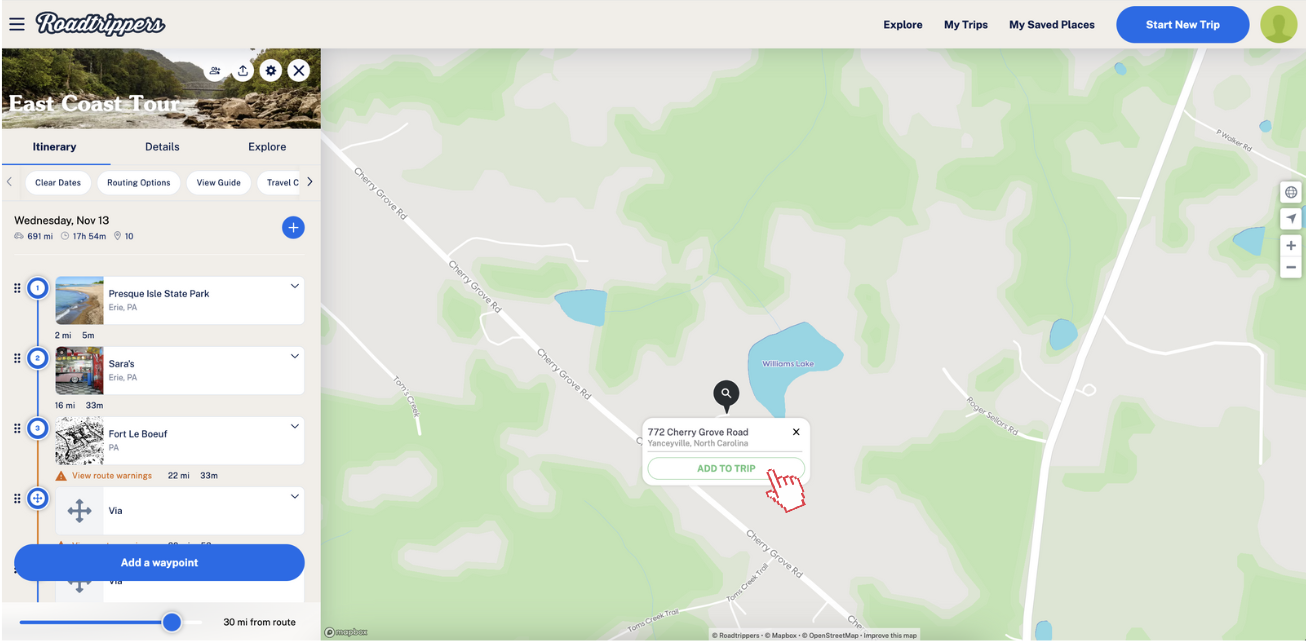Click the Roadtrippers logo
The image size is (1306, 642).
point(101,24)
